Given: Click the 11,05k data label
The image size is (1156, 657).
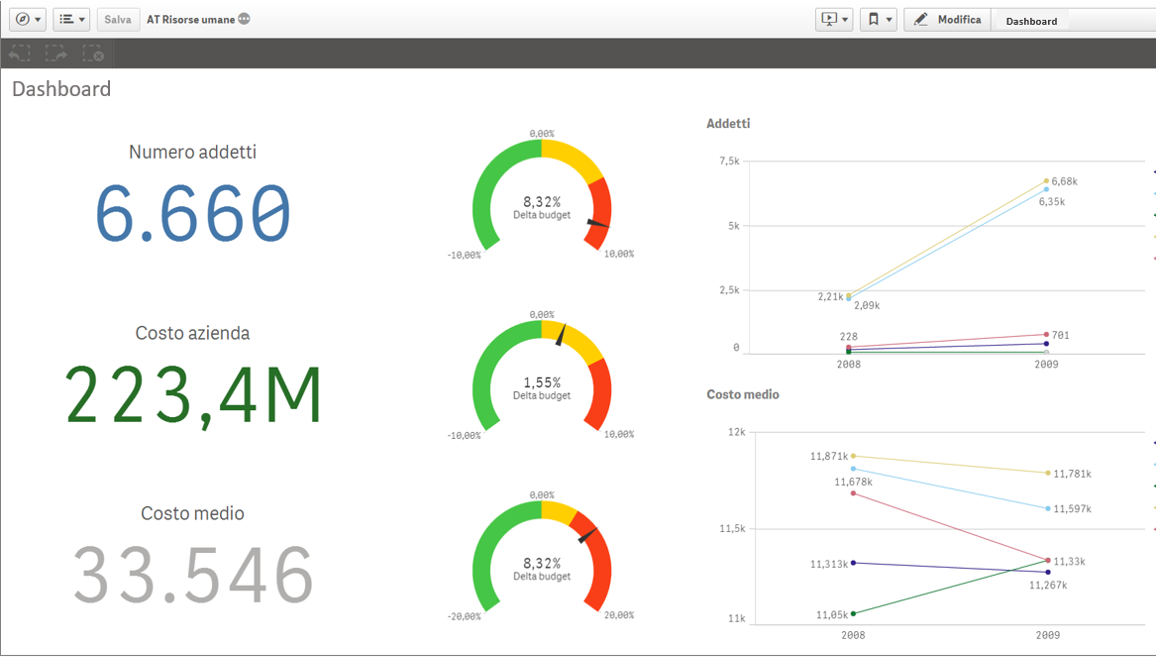Looking at the screenshot, I should [832, 615].
